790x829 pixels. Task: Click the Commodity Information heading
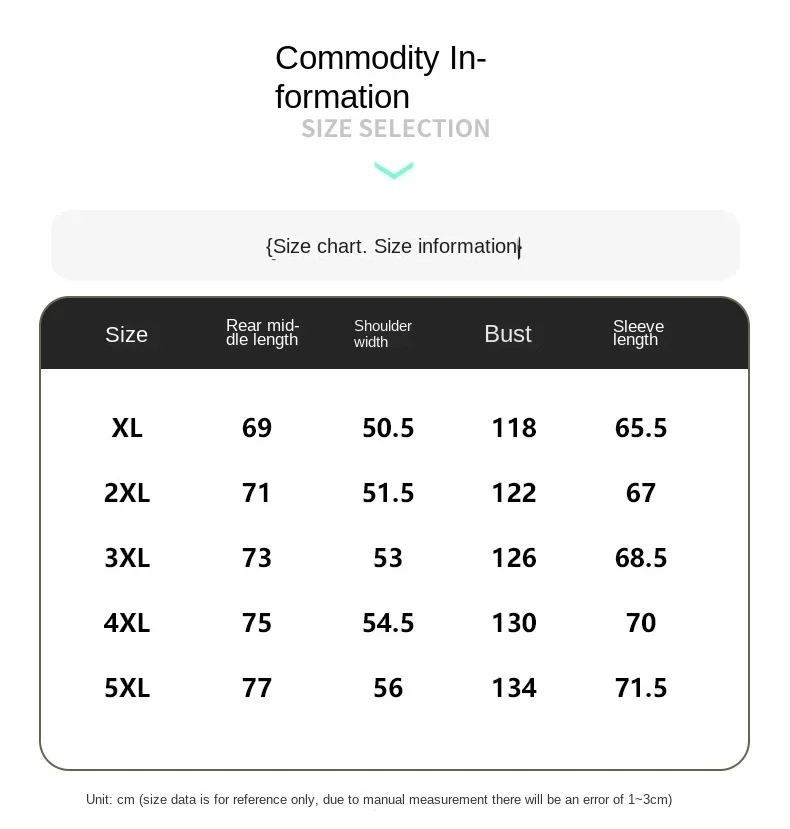coord(381,77)
